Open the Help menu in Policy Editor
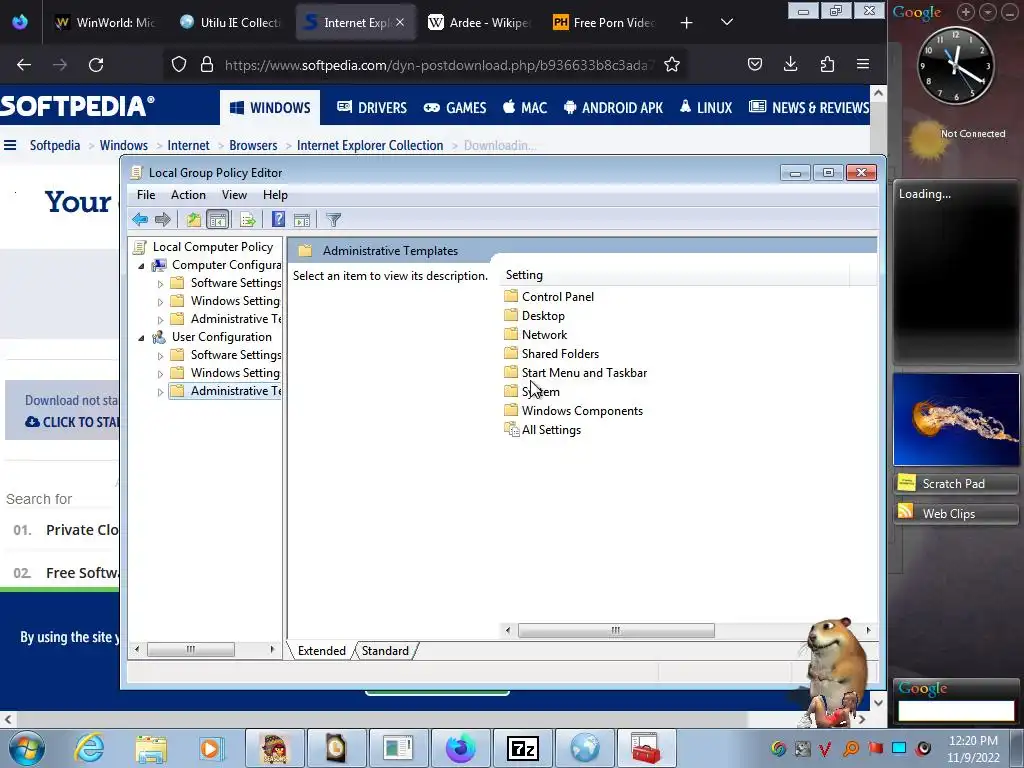Image resolution: width=1024 pixels, height=768 pixels. point(275,195)
